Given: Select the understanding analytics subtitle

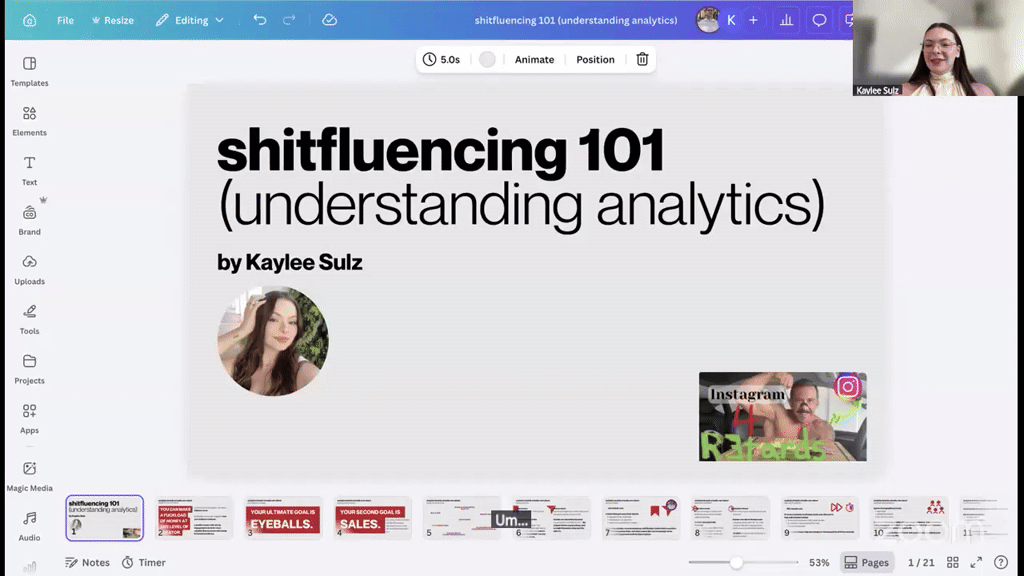Looking at the screenshot, I should click(522, 206).
